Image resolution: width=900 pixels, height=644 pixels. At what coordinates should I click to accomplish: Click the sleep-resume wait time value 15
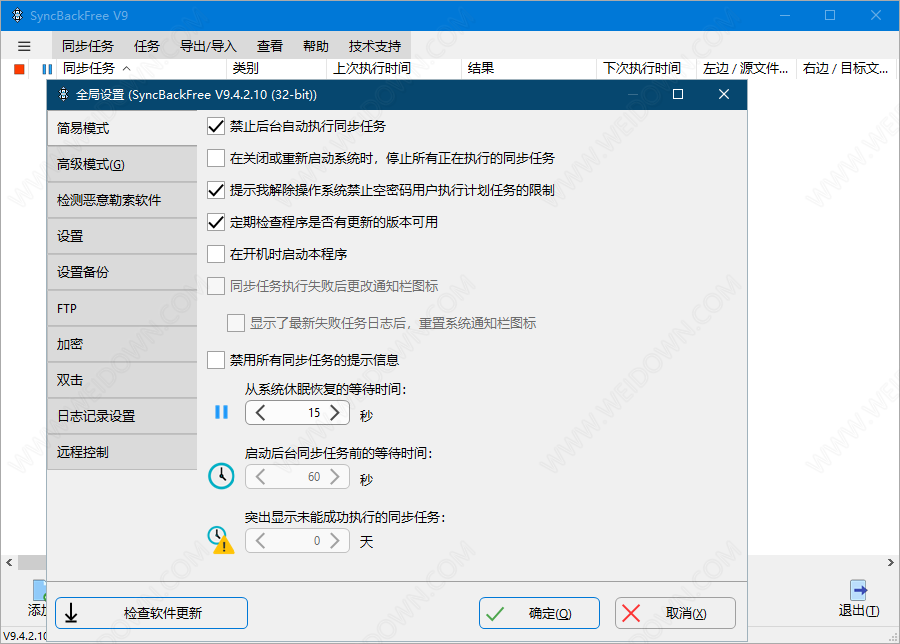click(x=314, y=413)
